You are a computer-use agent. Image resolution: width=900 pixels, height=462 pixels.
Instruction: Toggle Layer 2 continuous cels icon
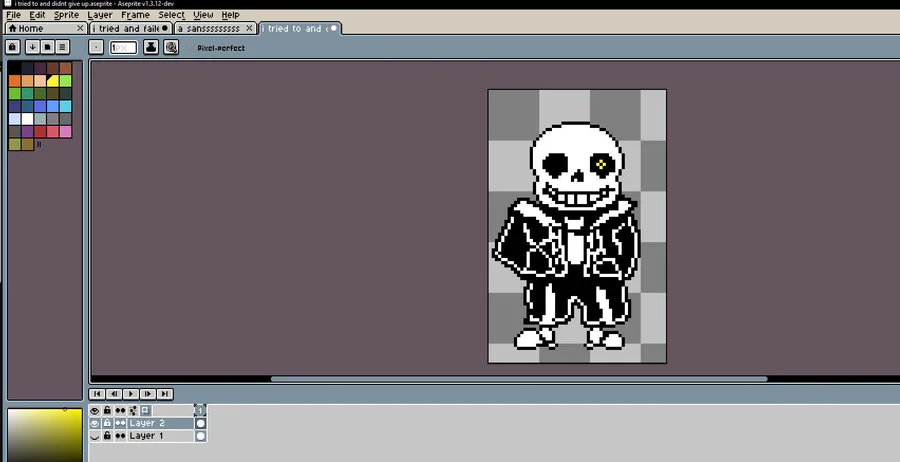coord(120,423)
